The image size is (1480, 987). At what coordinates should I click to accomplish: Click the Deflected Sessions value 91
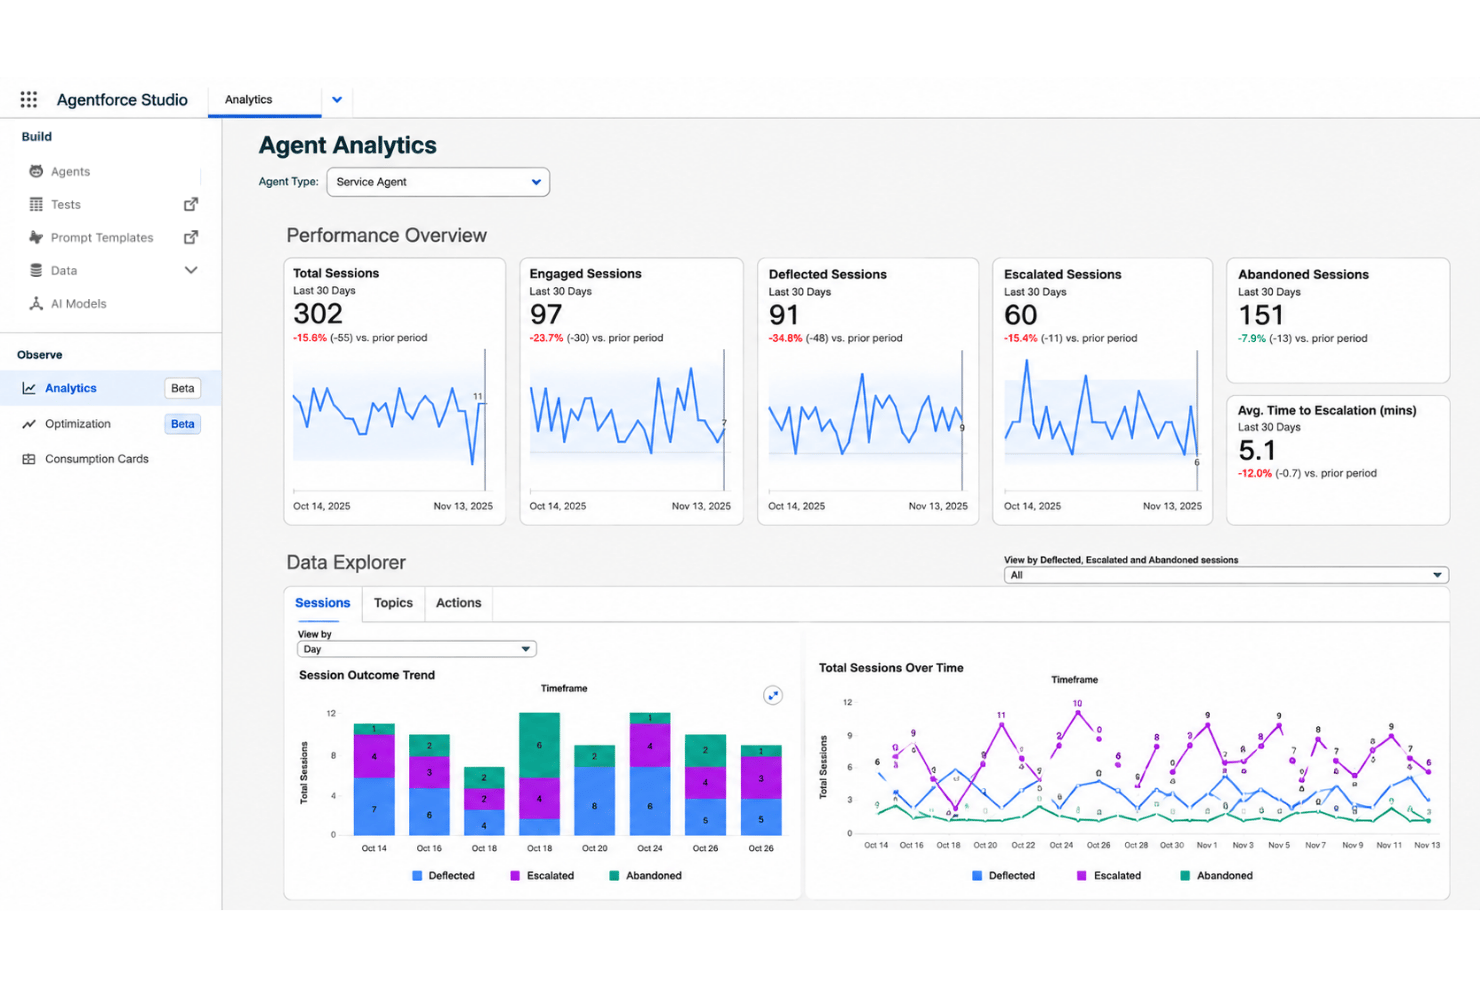784,315
